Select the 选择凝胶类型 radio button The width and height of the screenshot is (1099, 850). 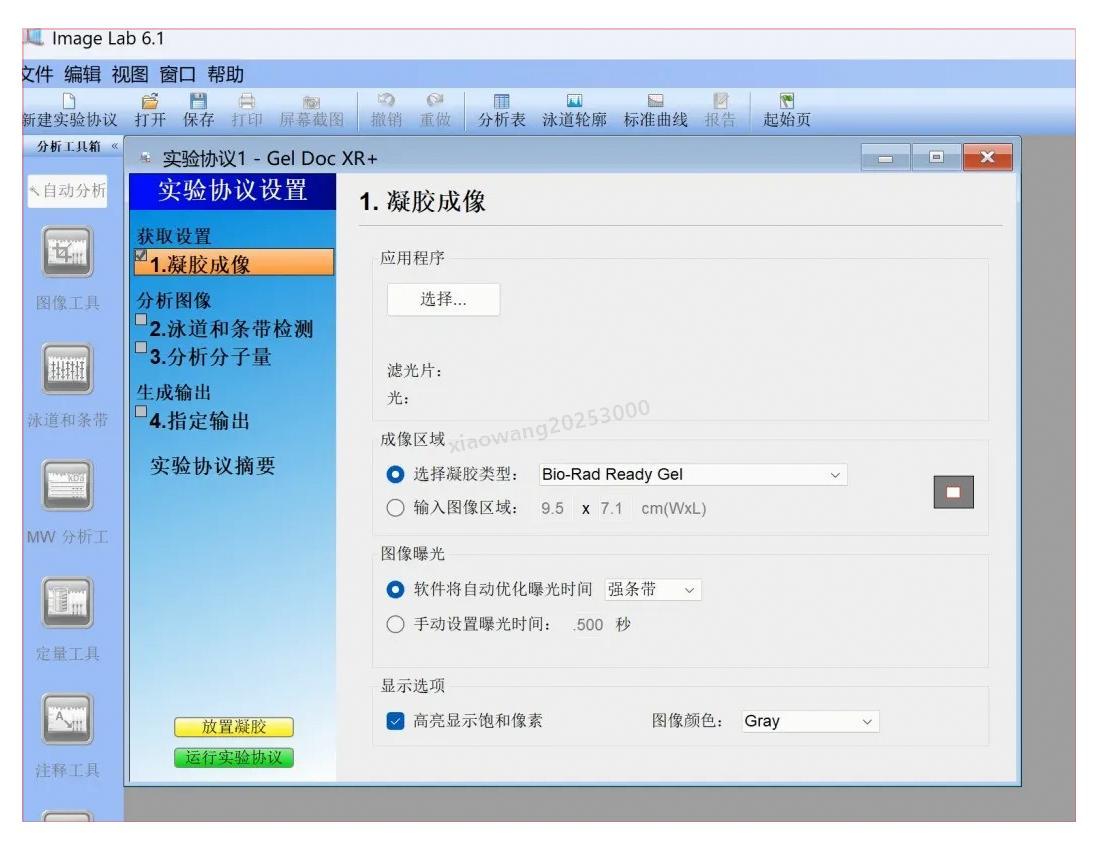pyautogui.click(x=395, y=474)
